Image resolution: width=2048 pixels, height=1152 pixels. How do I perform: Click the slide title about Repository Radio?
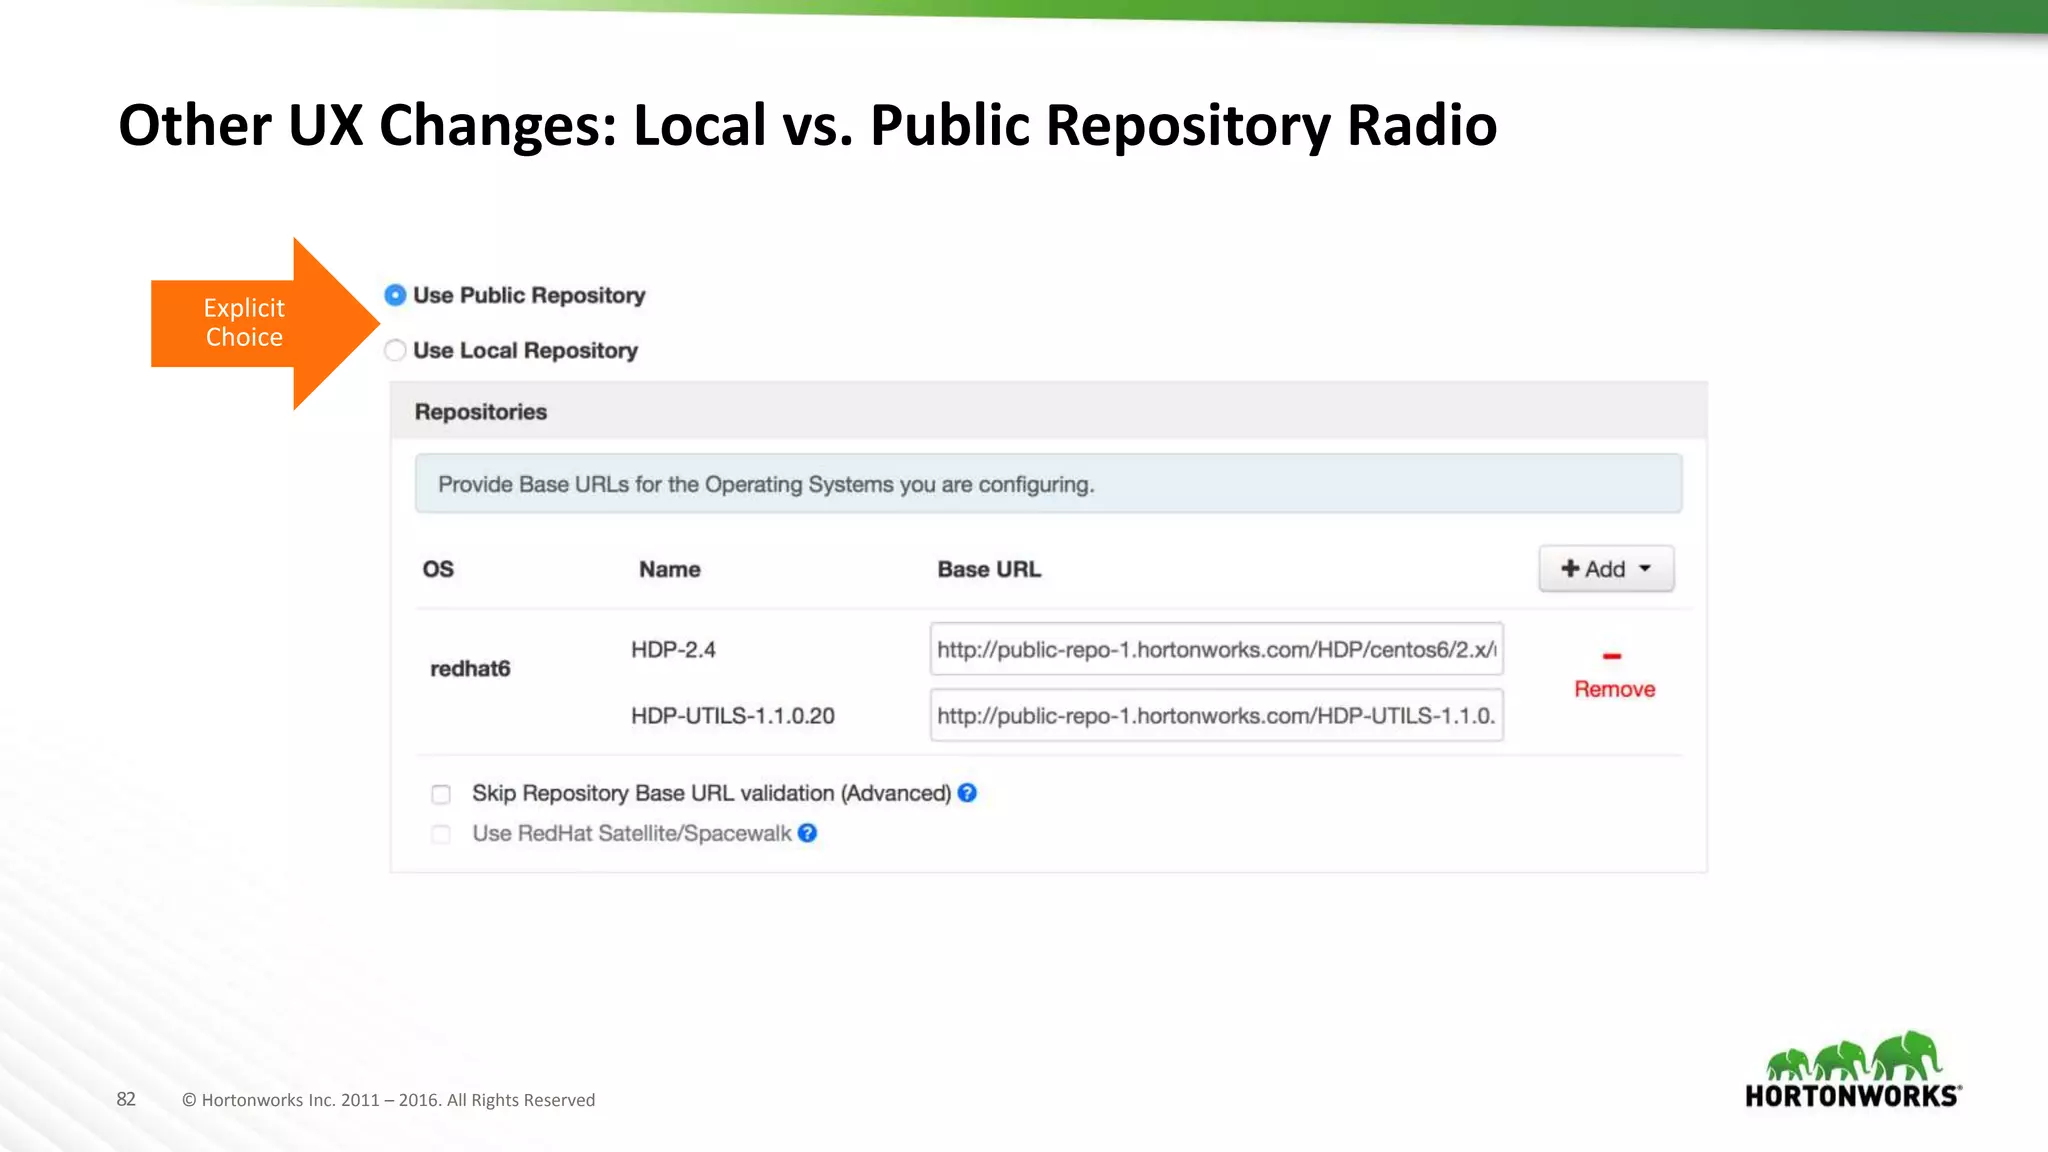pos(808,125)
